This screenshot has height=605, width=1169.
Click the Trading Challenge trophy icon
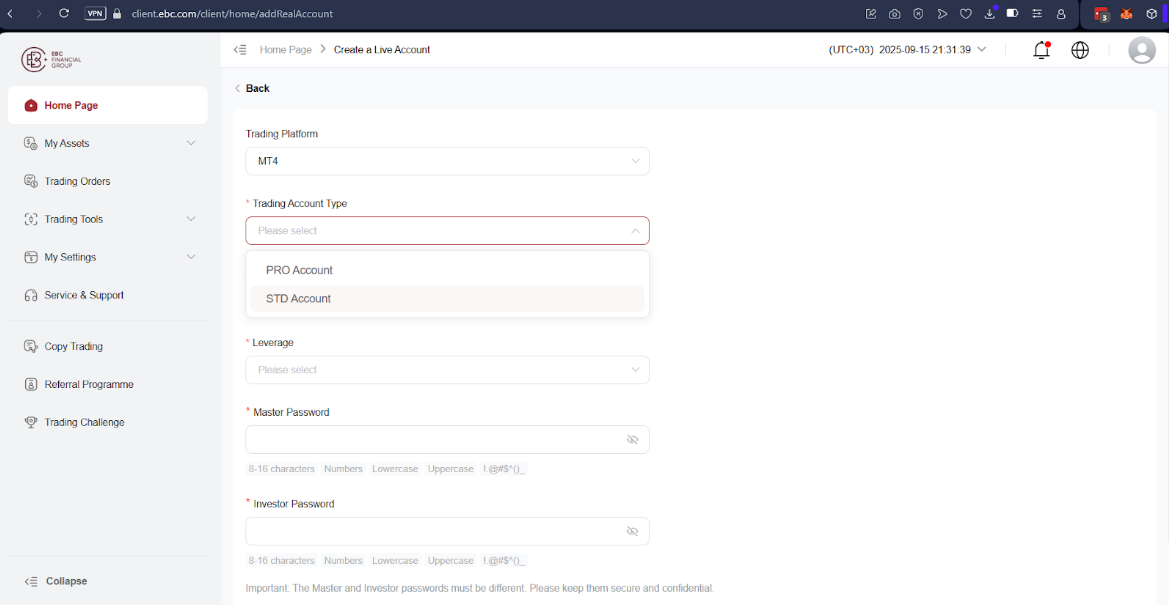click(31, 422)
